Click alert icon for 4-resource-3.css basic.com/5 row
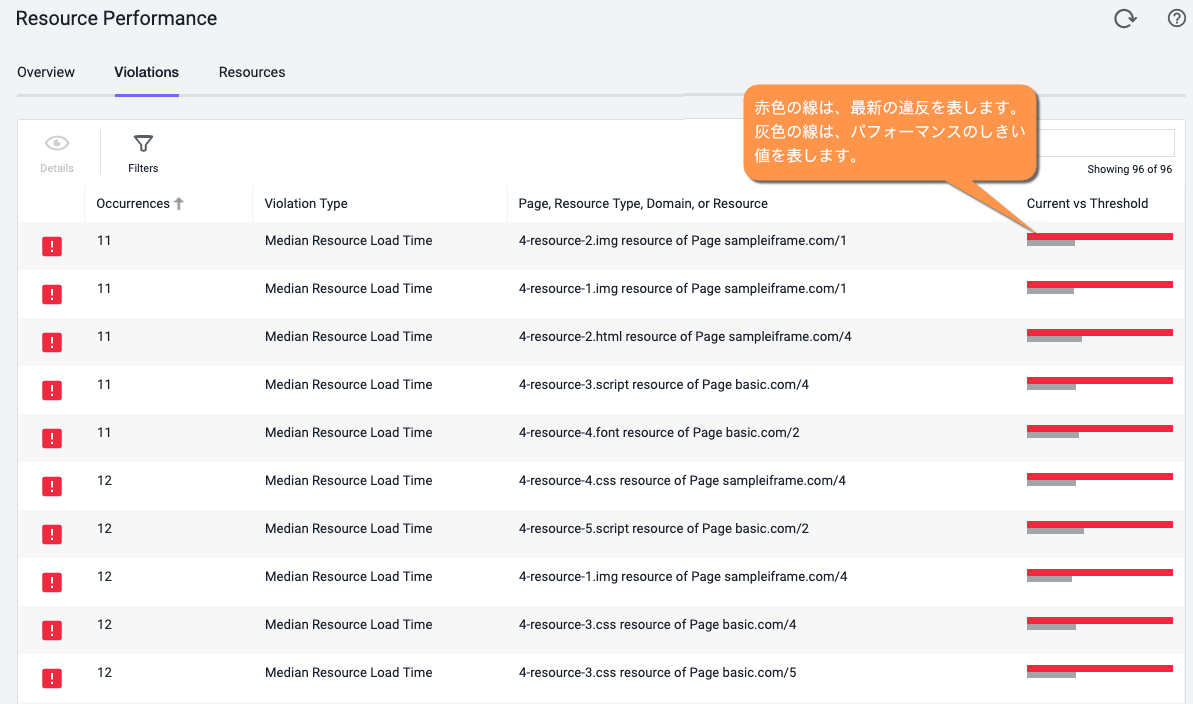Screen dimensions: 1193x704 pyautogui.click(x=52, y=677)
